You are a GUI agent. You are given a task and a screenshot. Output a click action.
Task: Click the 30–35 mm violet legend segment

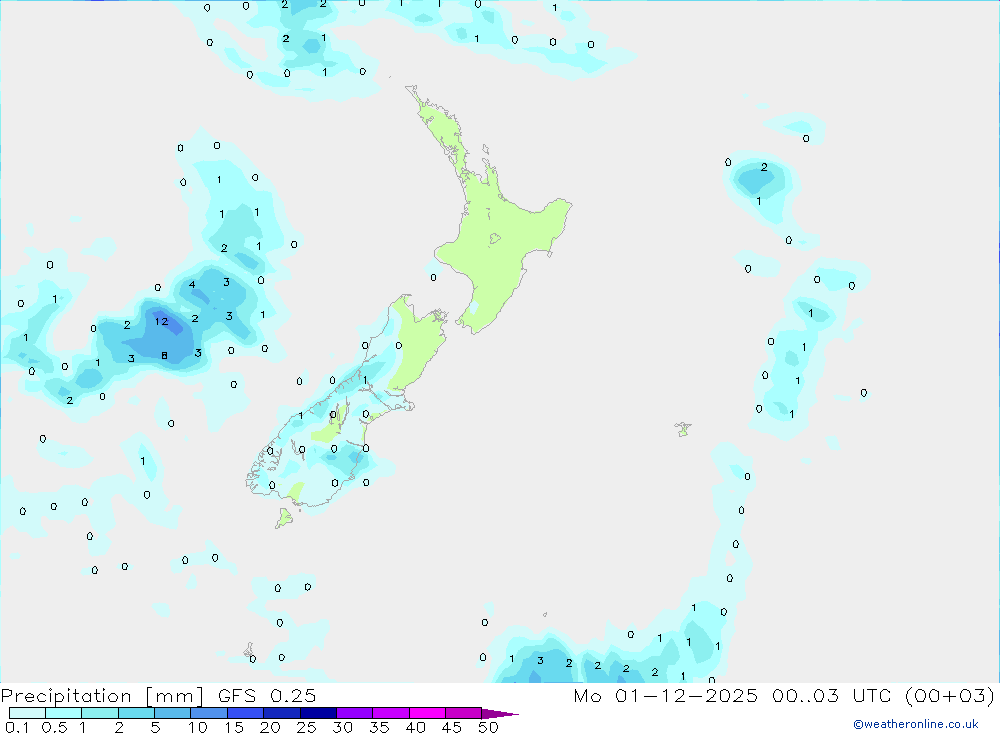click(x=354, y=713)
